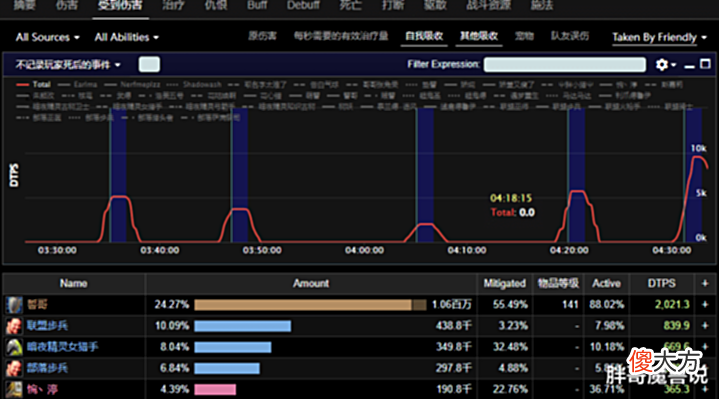Click the class icon on the pink-bar row

click(14, 389)
